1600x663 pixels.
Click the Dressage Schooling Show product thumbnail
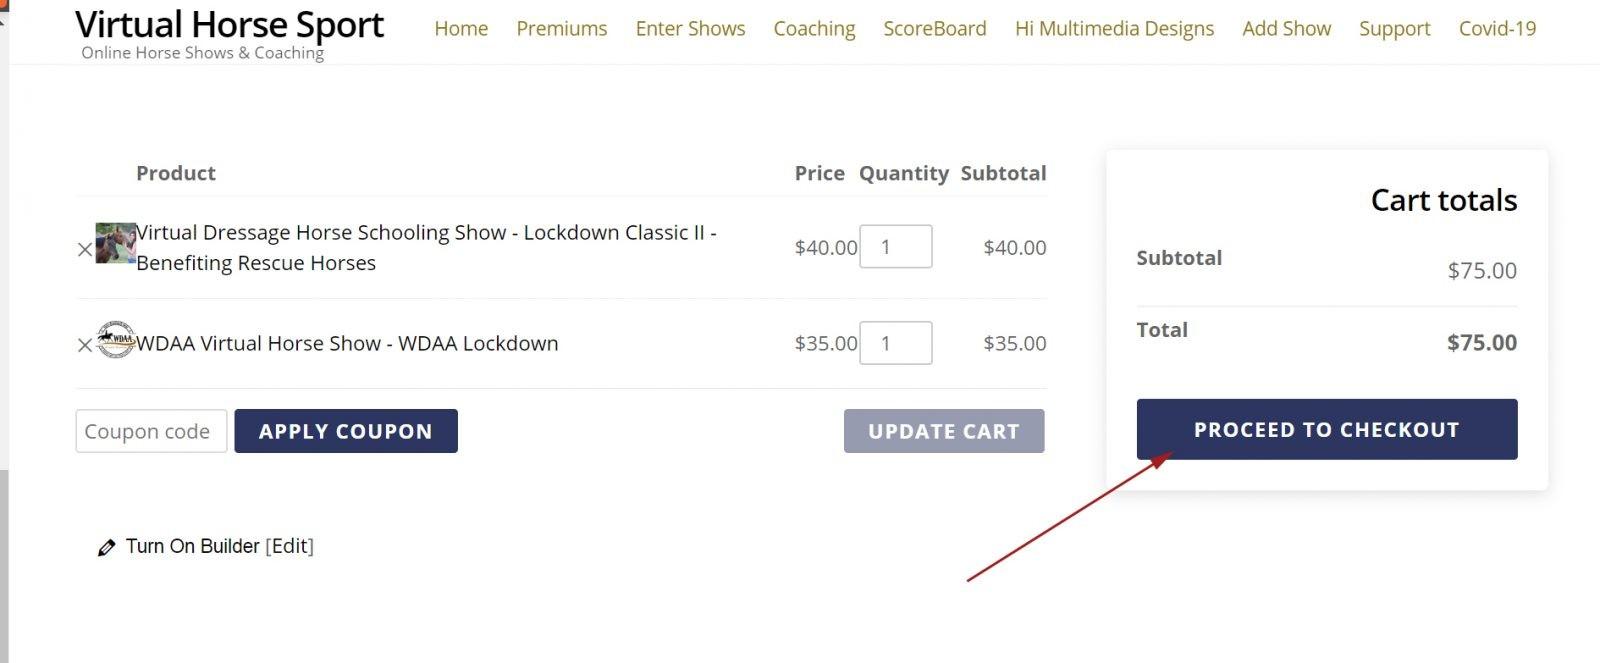pyautogui.click(x=115, y=243)
